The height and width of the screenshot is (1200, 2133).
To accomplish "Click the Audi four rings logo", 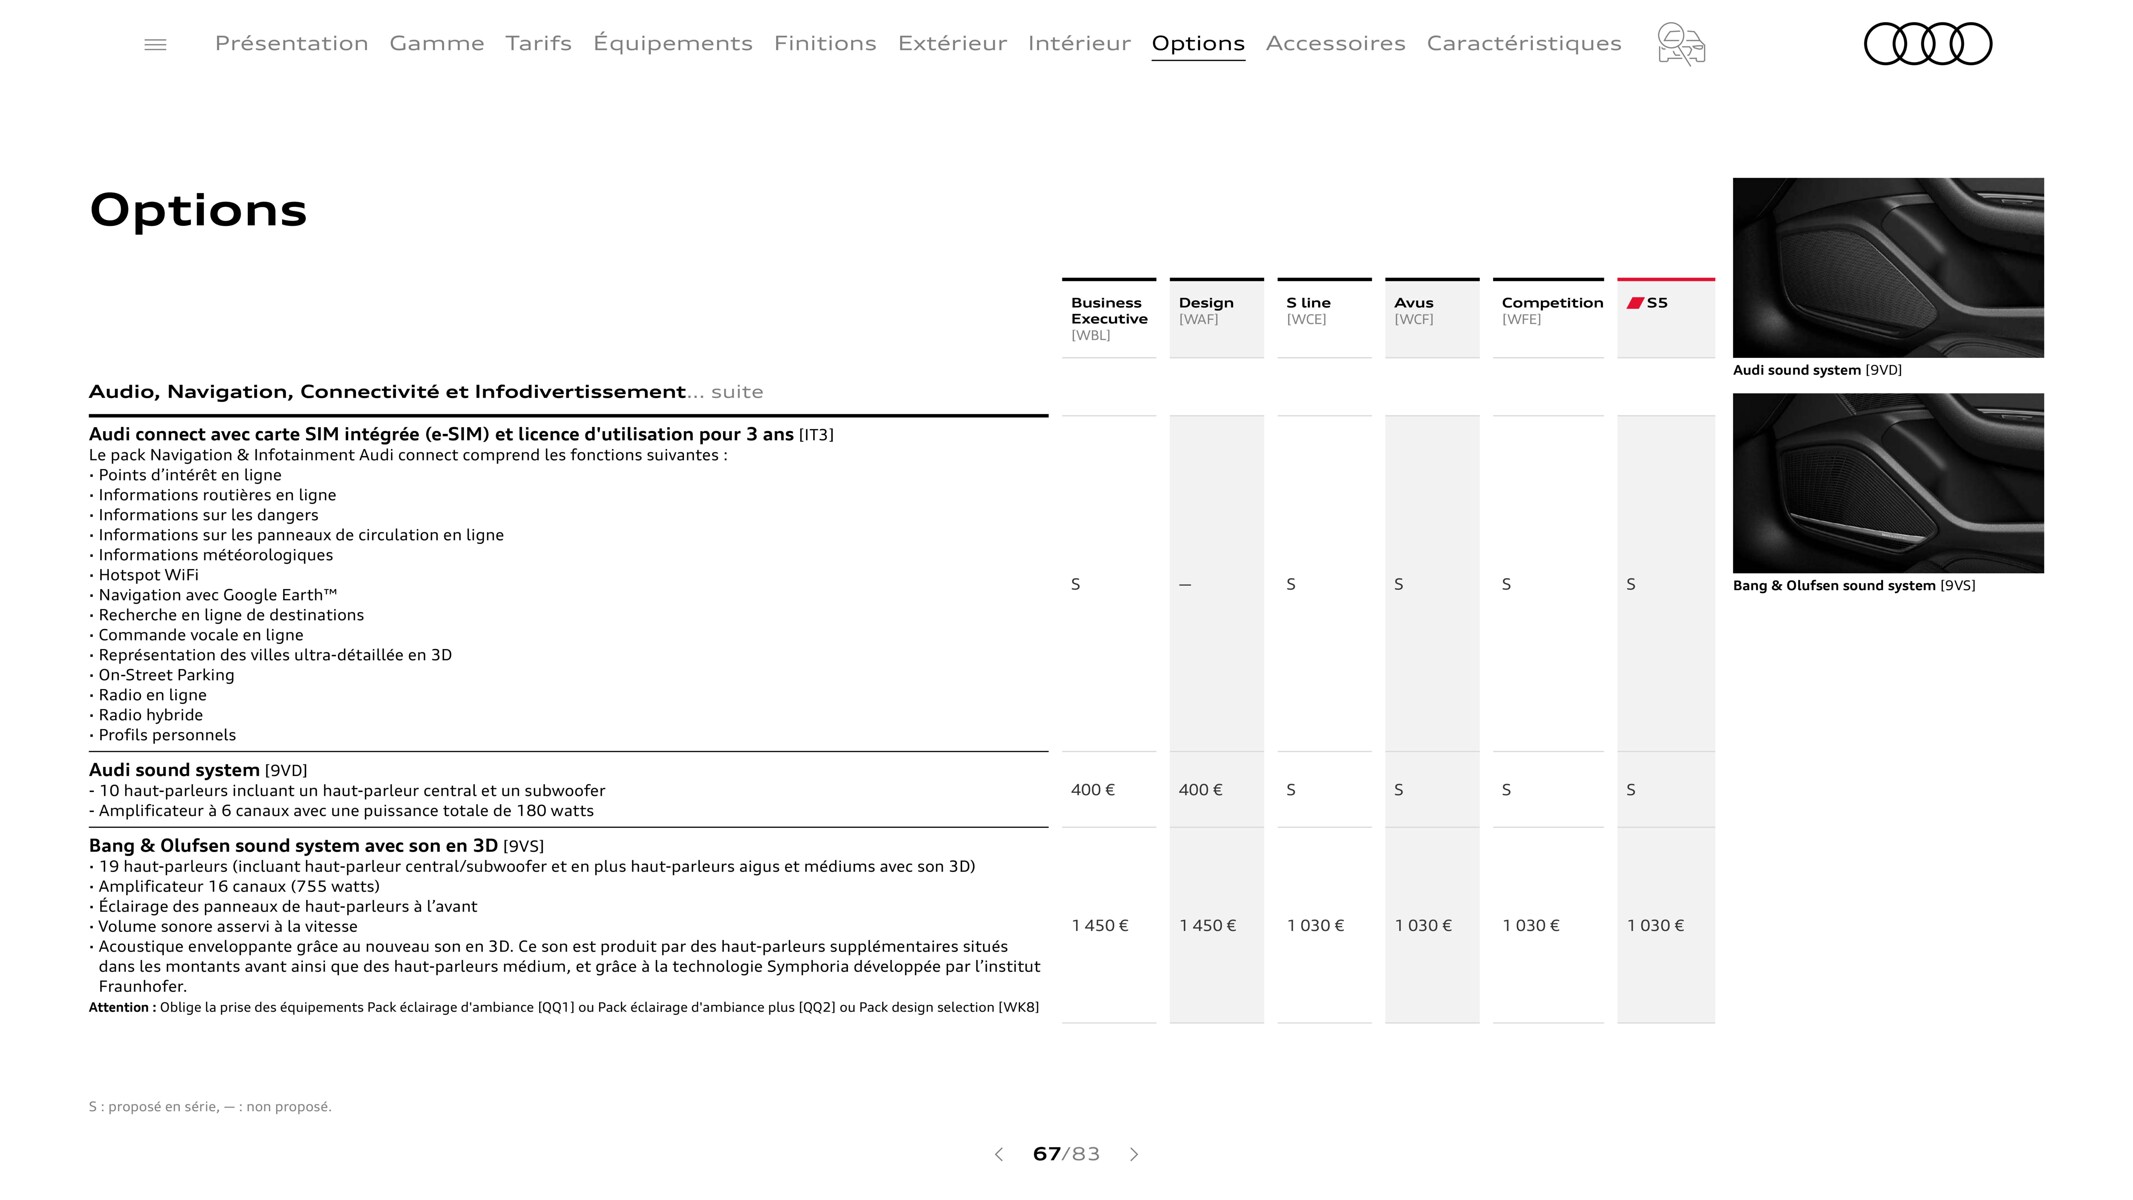I will (1928, 44).
